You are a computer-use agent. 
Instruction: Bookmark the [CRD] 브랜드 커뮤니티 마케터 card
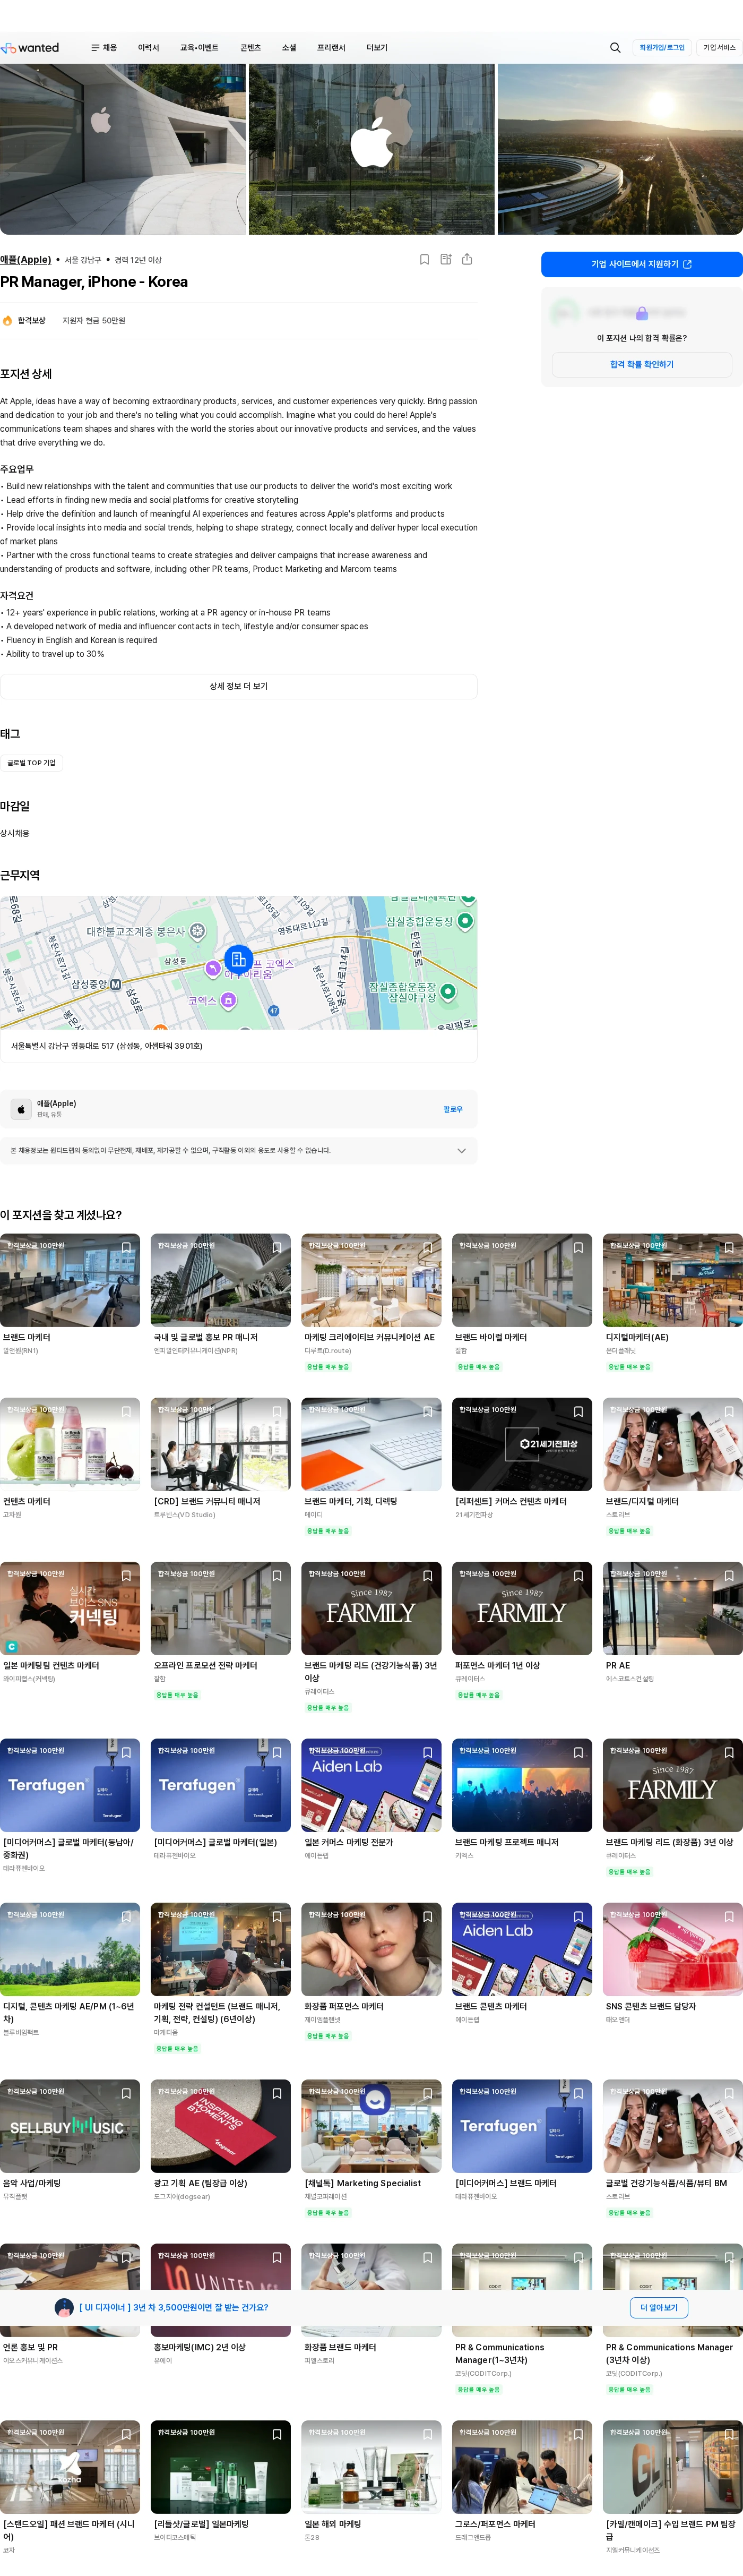pyautogui.click(x=277, y=1411)
